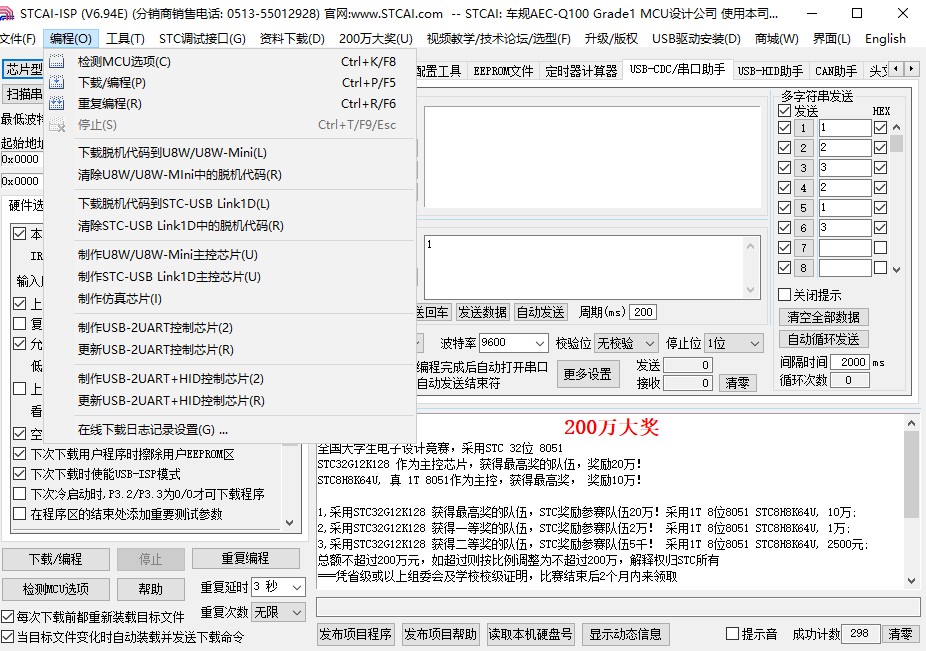Viewport: 926px width, 651px height.
Task: Open the 重复次数 无限 dropdown
Action: coord(278,613)
